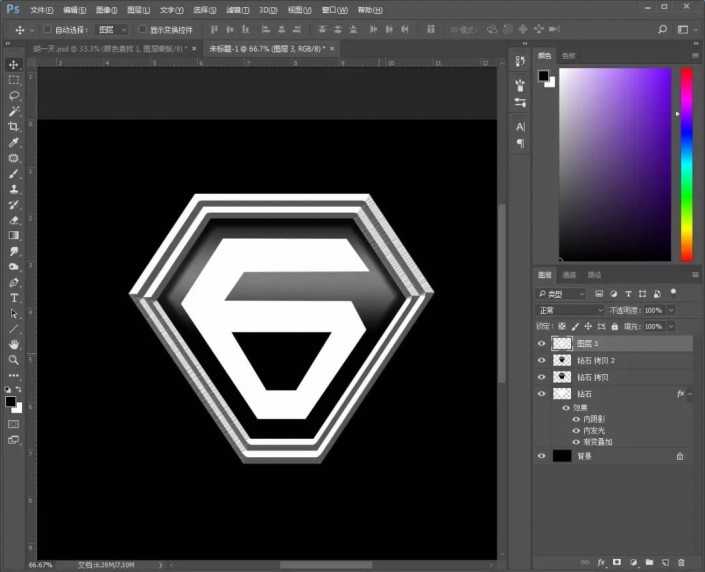Select the Crop tool

click(x=14, y=127)
